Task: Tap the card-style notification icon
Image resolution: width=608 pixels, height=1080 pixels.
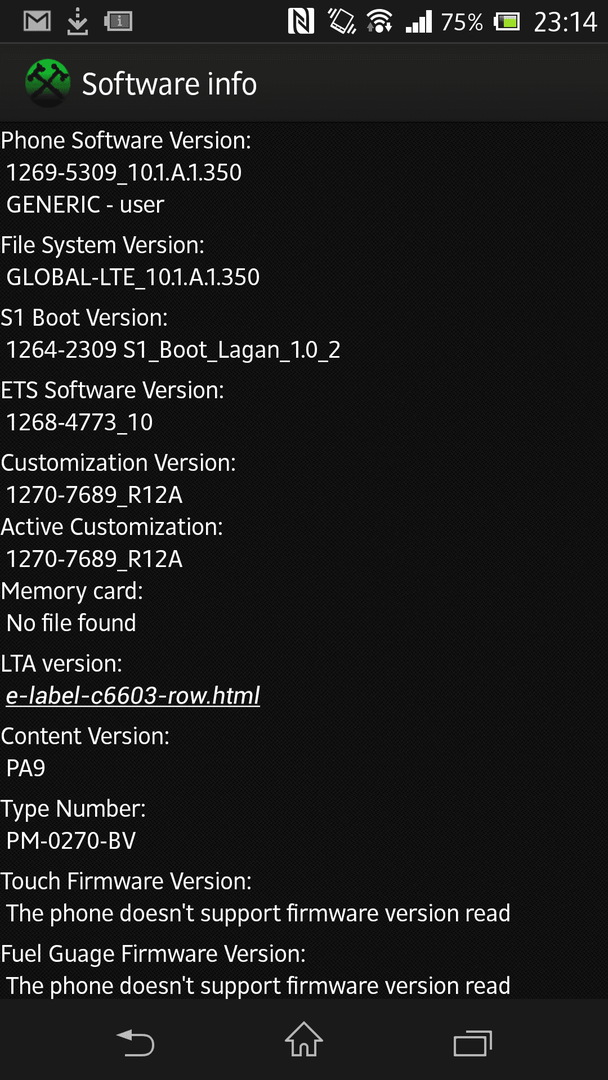Action: 118,22
